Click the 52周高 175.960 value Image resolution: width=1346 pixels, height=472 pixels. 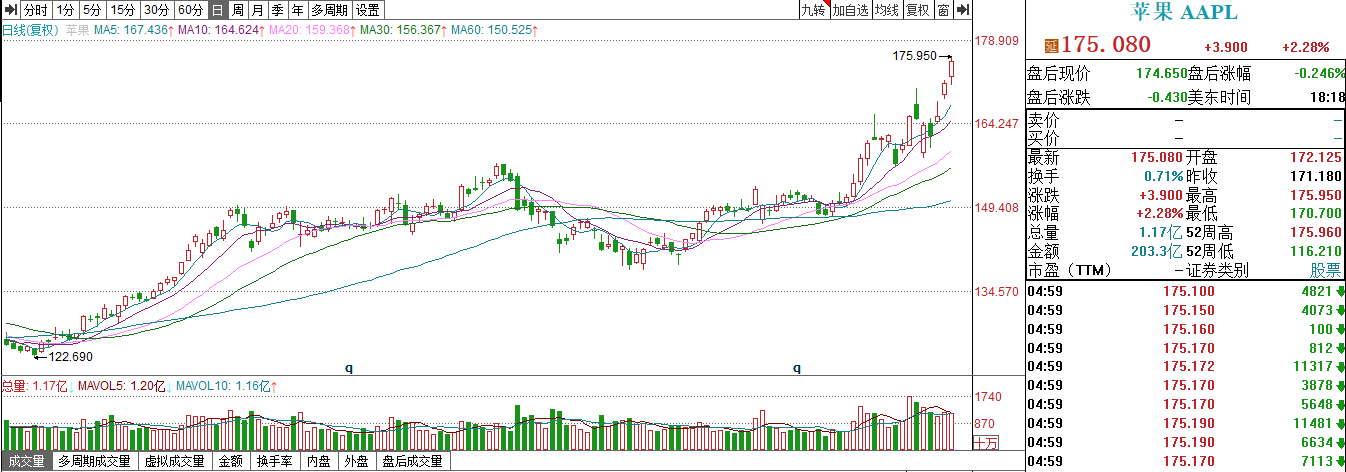[x=1314, y=233]
